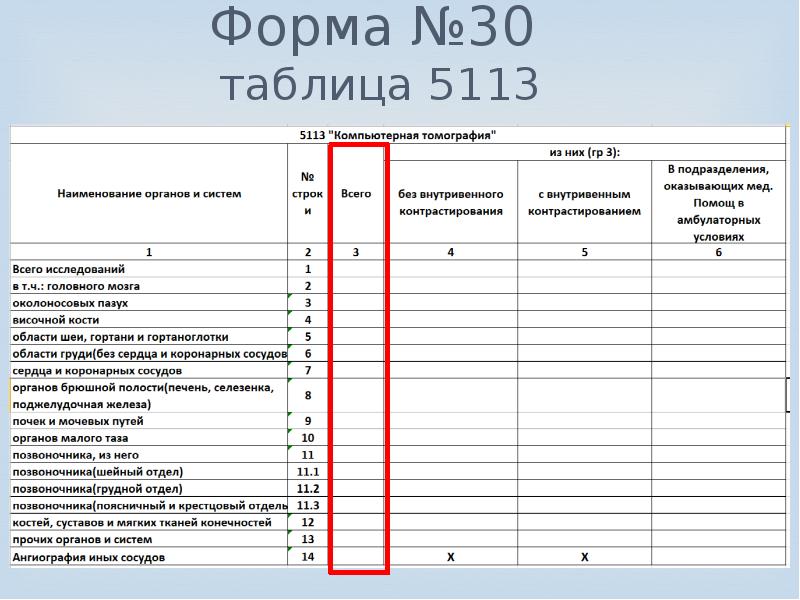The width and height of the screenshot is (800, 600).
Task: Select the "без внутривенного контрастирования" header cell
Action: [451, 203]
